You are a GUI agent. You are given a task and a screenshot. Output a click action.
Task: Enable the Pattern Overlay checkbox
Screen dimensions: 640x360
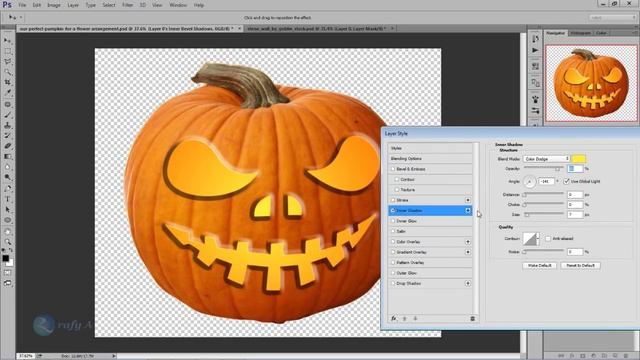393,262
